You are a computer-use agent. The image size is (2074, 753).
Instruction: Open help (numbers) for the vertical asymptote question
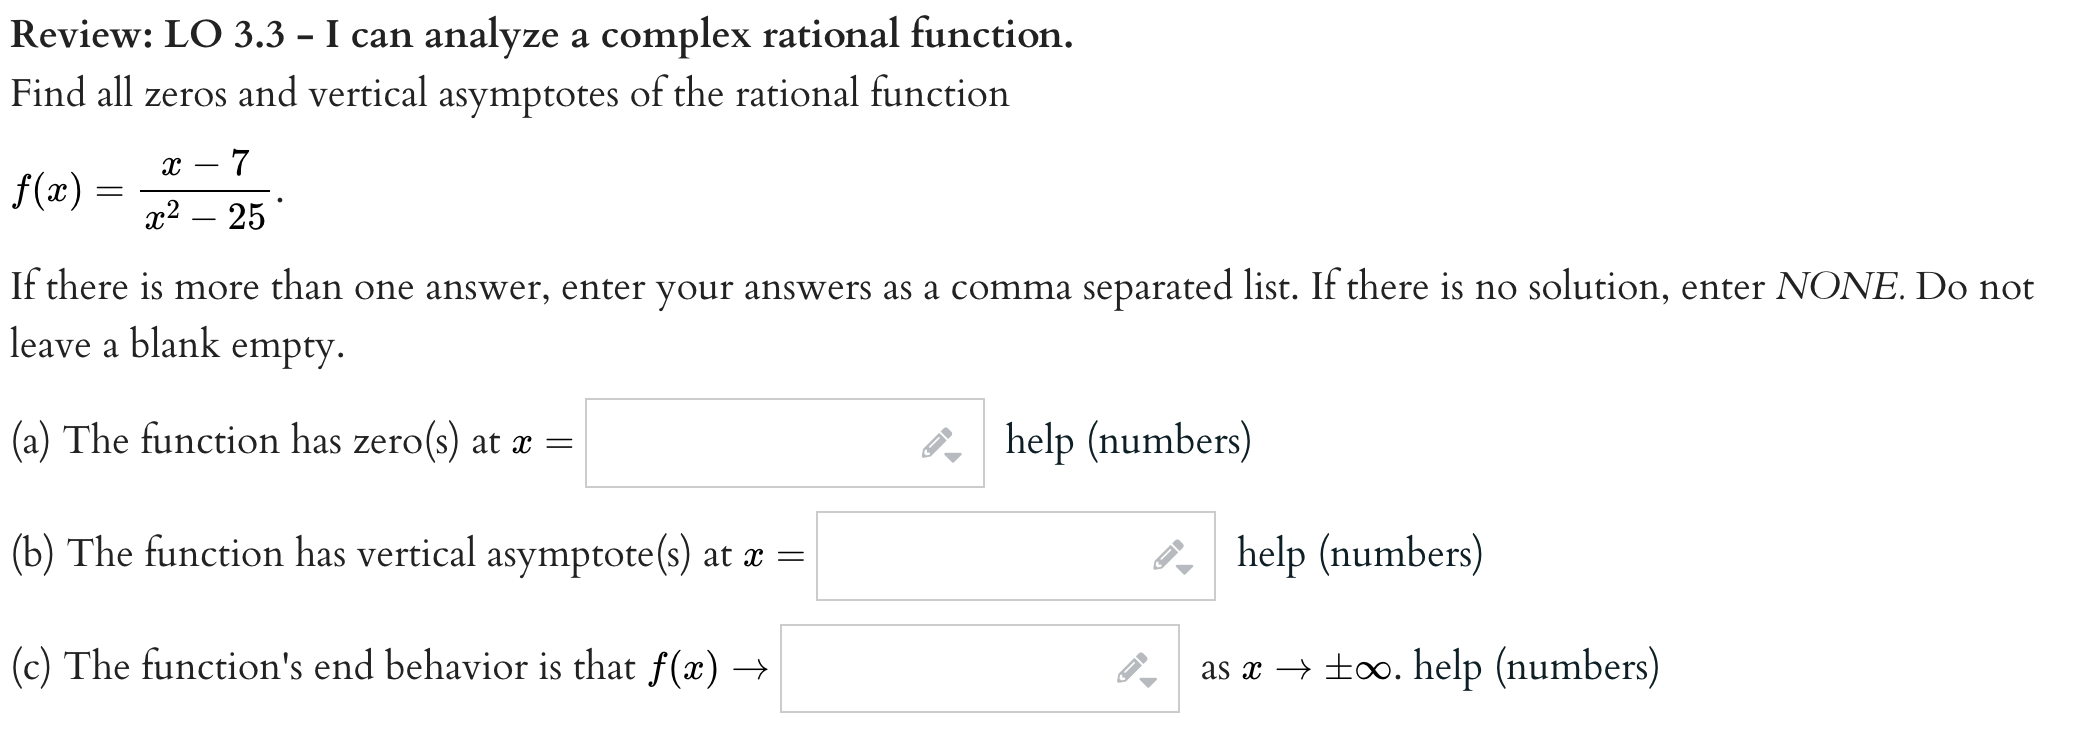point(1360,552)
